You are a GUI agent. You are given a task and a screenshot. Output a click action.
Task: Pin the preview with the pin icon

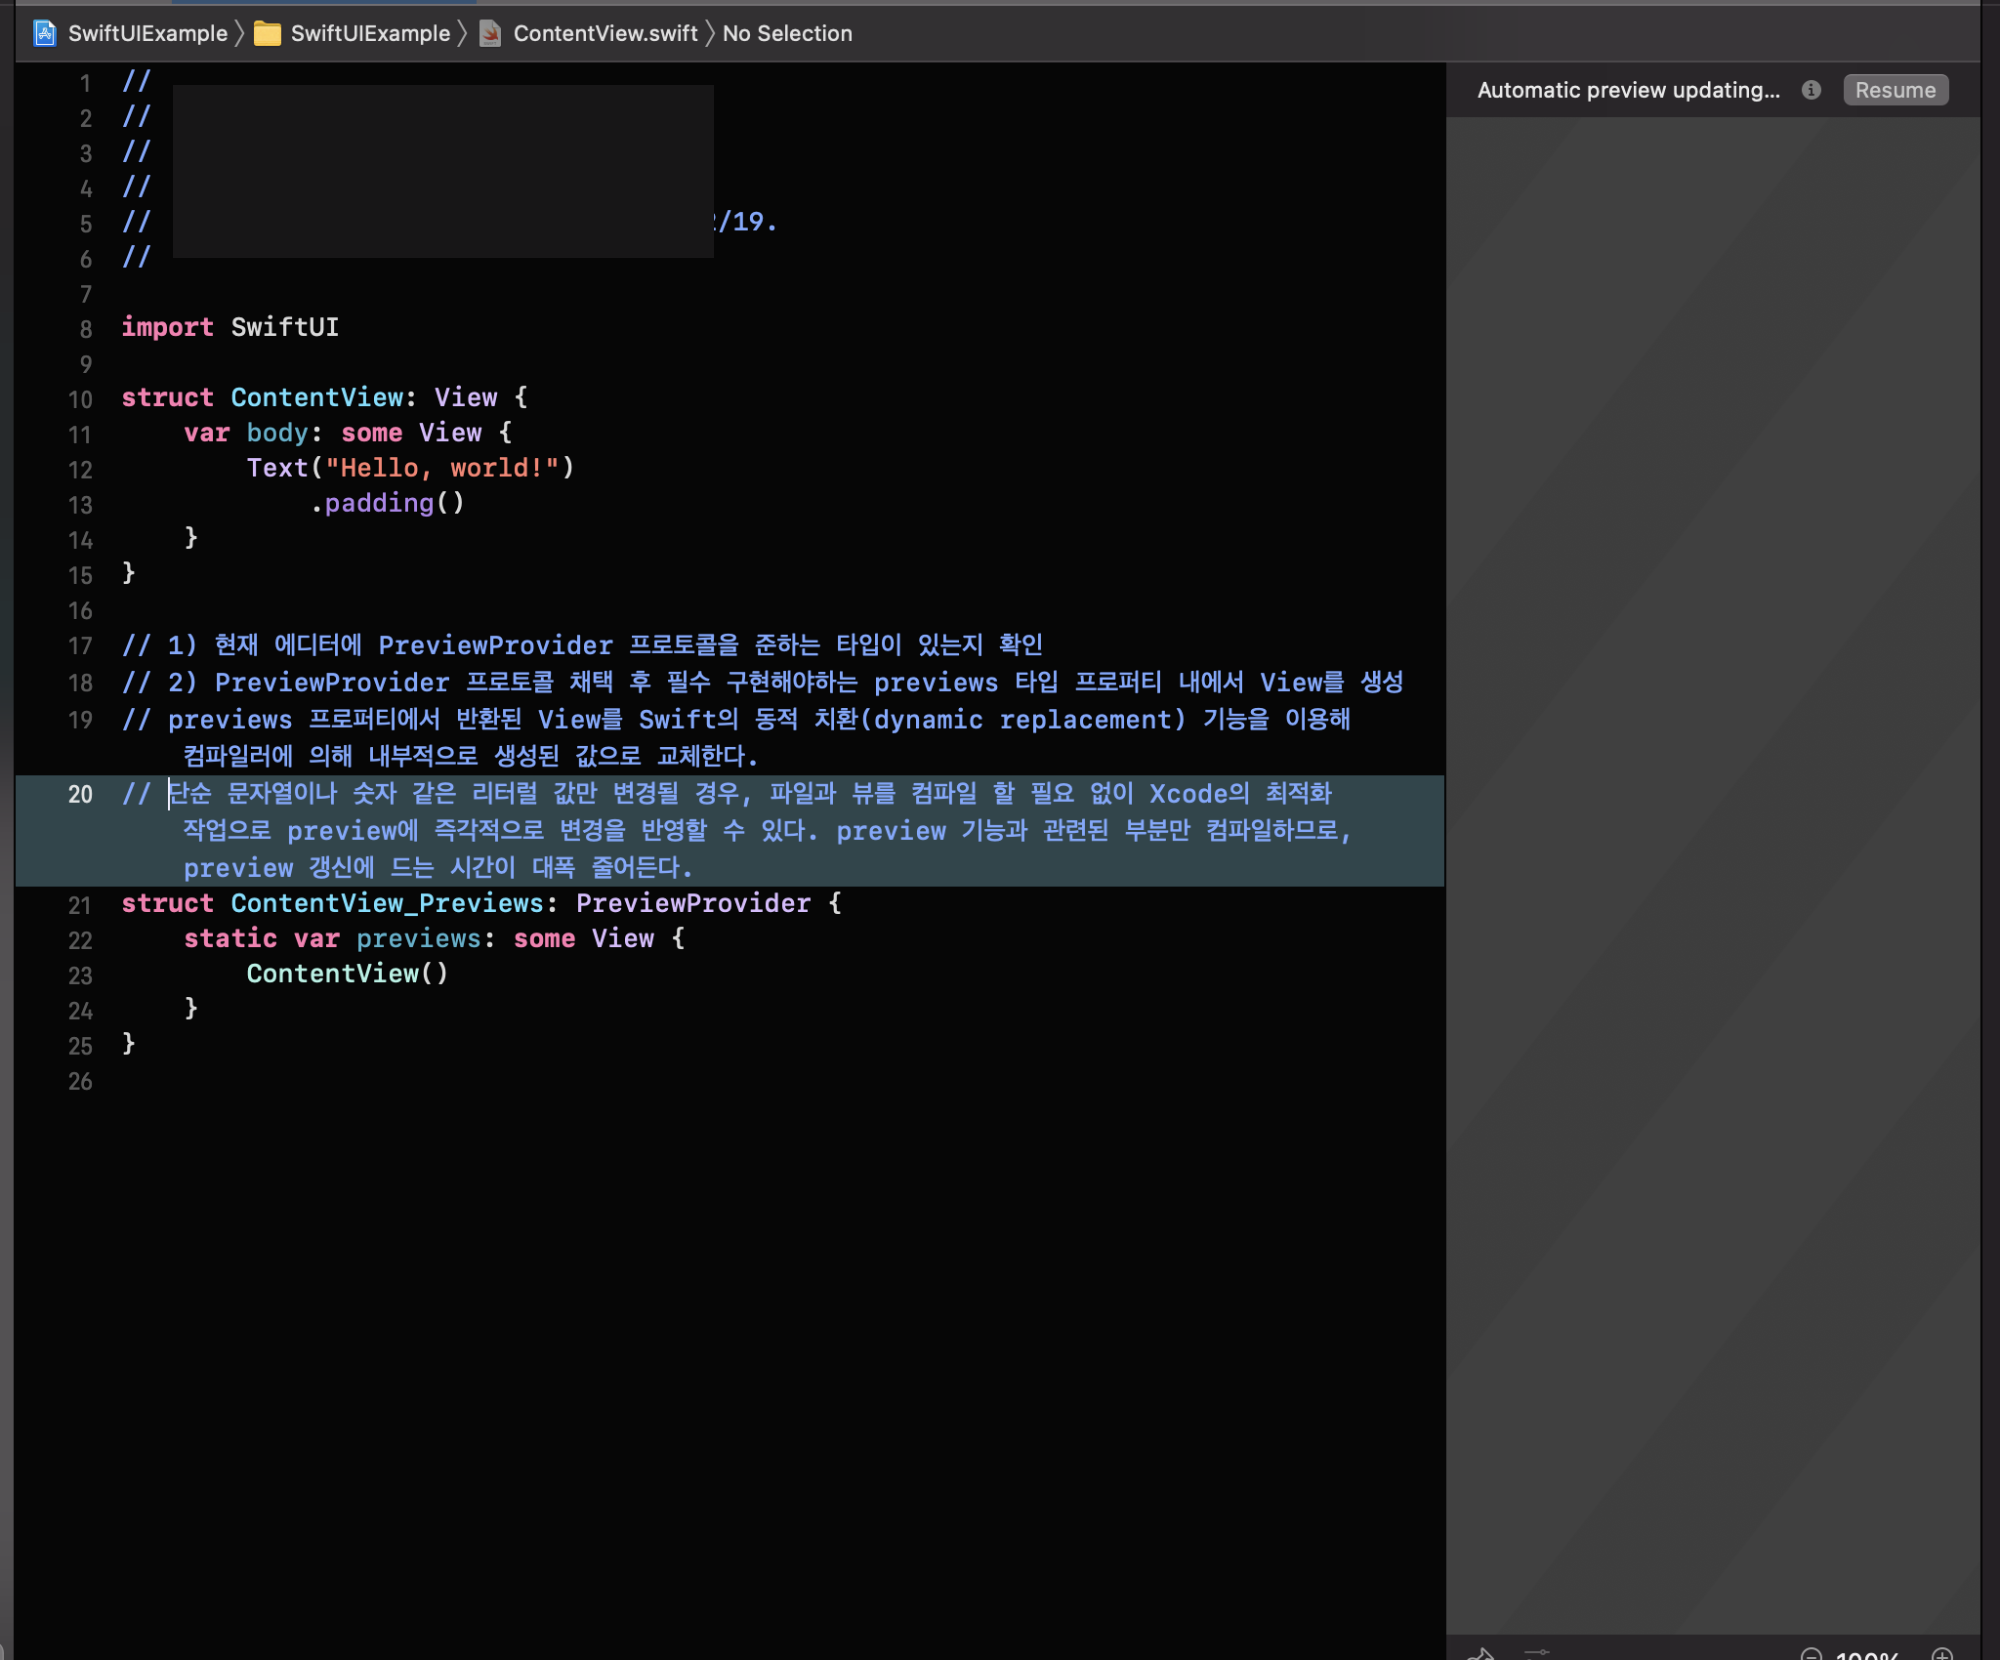coord(1481,1654)
